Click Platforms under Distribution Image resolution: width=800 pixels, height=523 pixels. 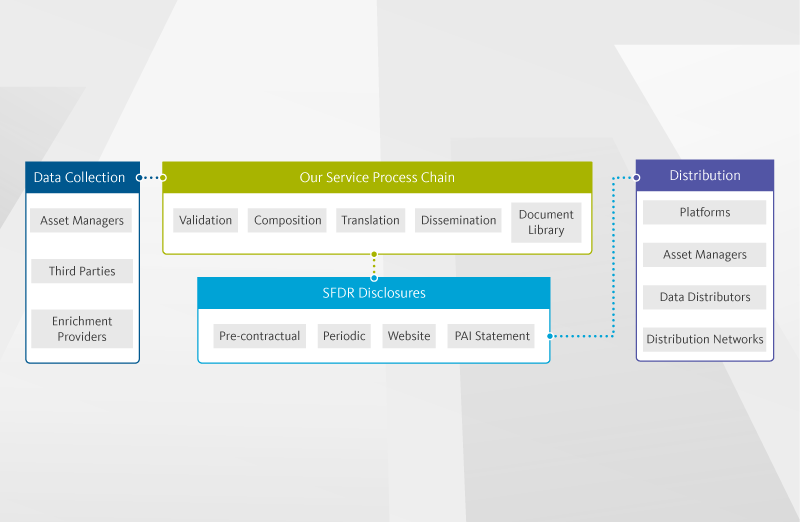[x=705, y=212]
